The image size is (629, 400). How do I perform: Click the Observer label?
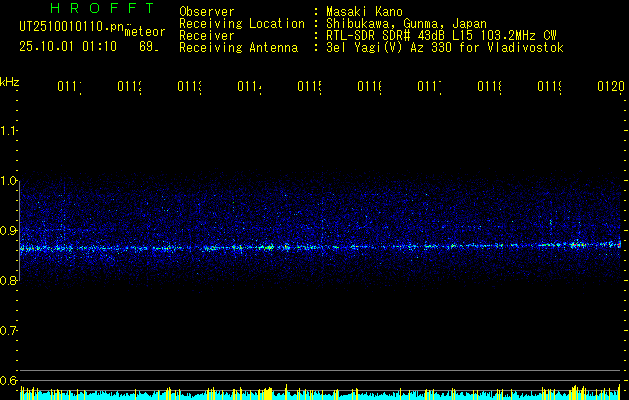(x=207, y=12)
